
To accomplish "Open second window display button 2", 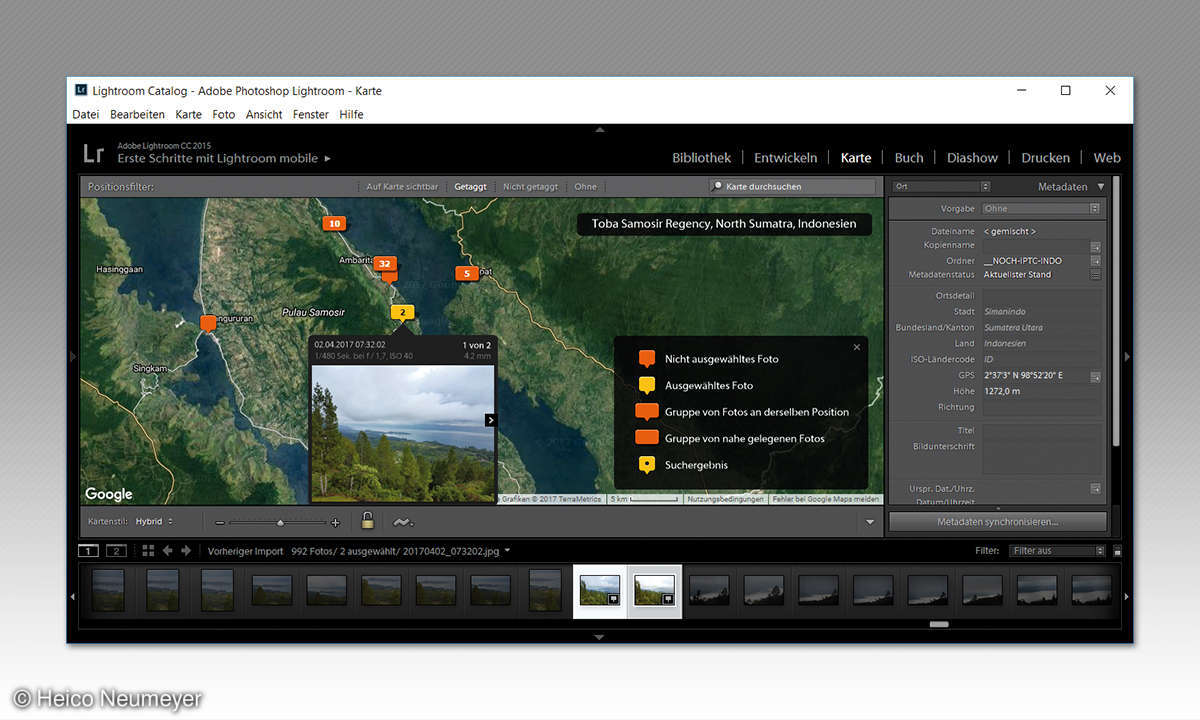I will pyautogui.click(x=116, y=550).
